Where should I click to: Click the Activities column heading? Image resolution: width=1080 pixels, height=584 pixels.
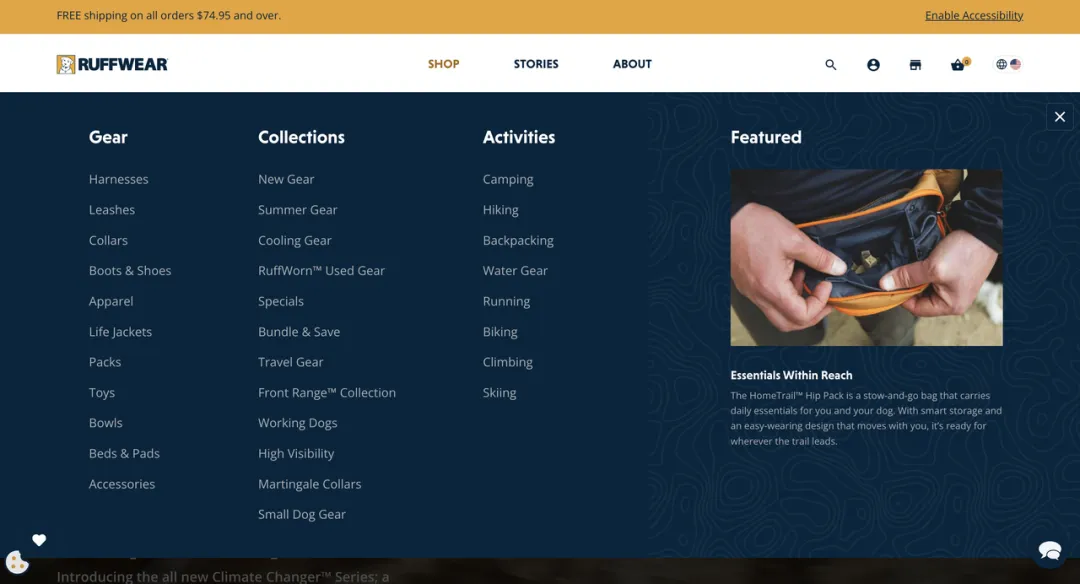click(x=519, y=137)
